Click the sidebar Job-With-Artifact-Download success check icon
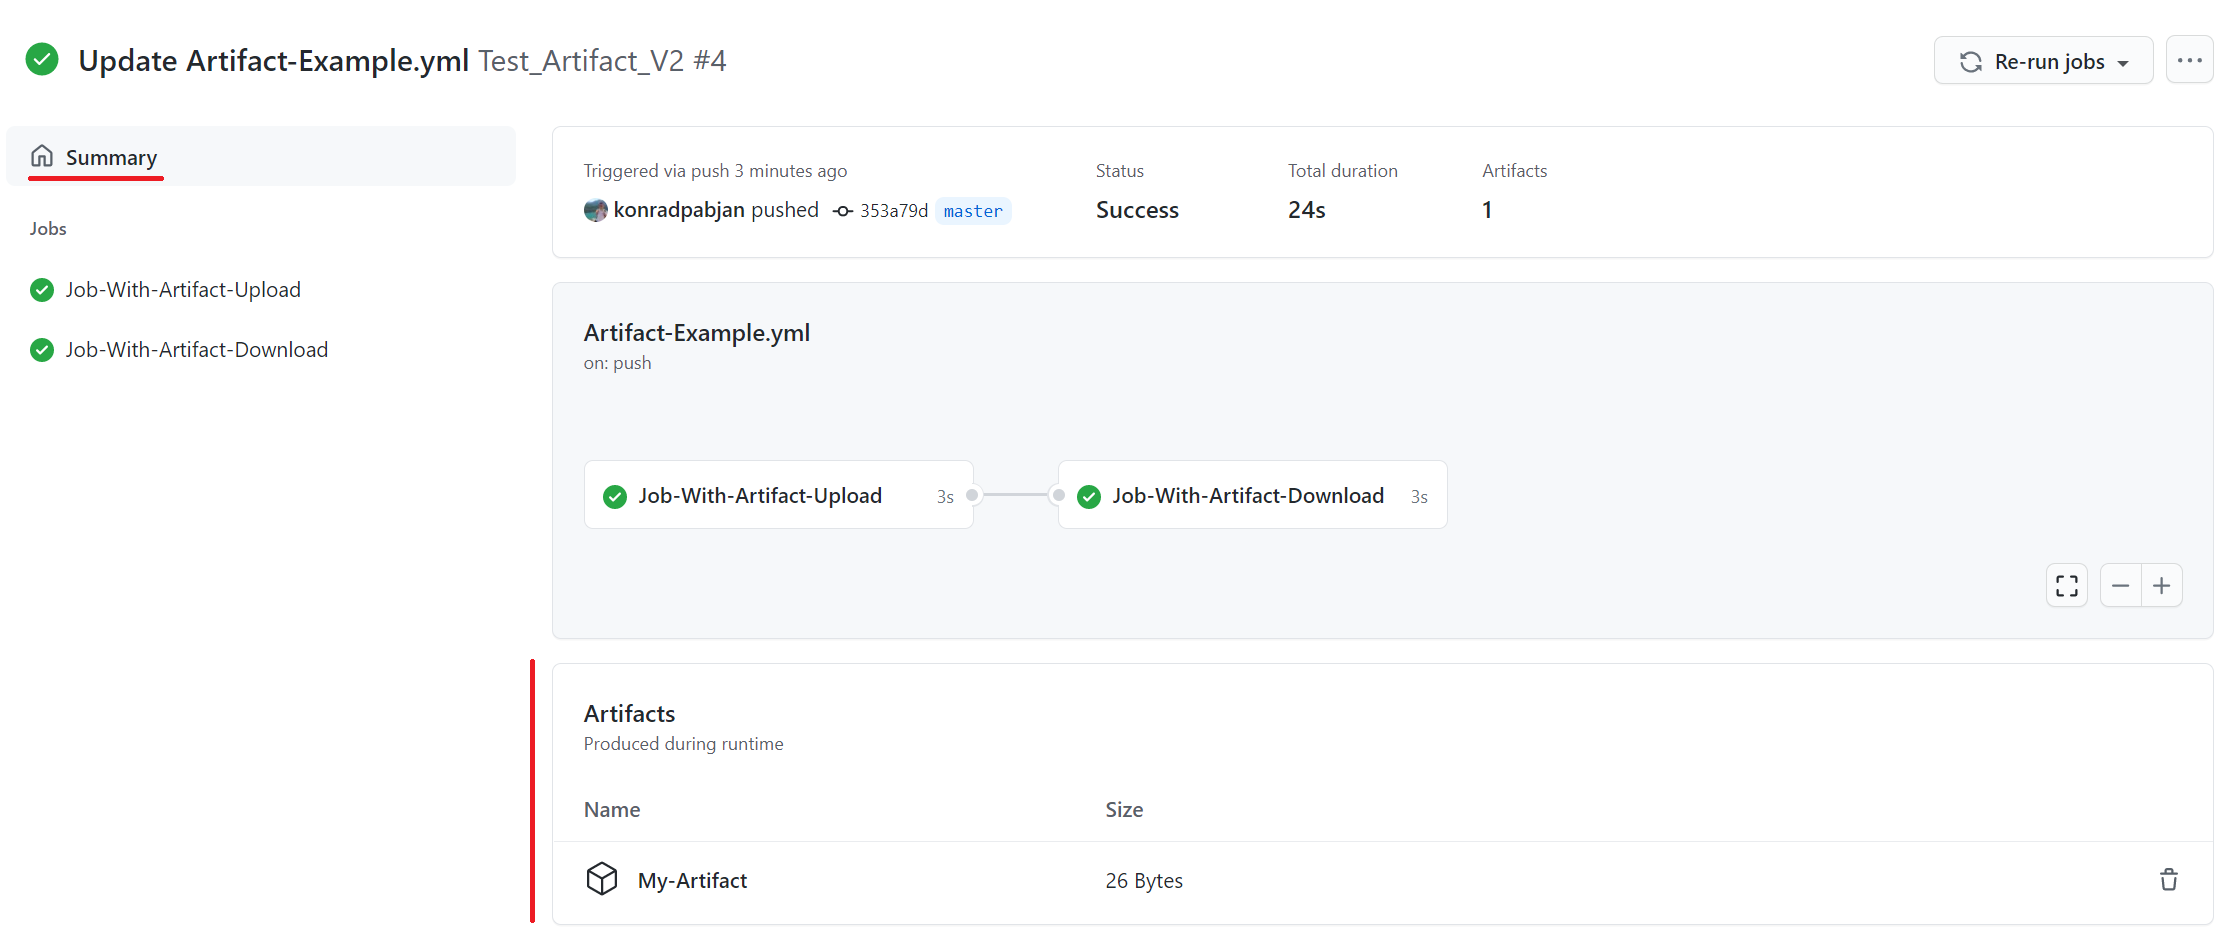Viewport: 2227px width, 937px height. click(42, 350)
